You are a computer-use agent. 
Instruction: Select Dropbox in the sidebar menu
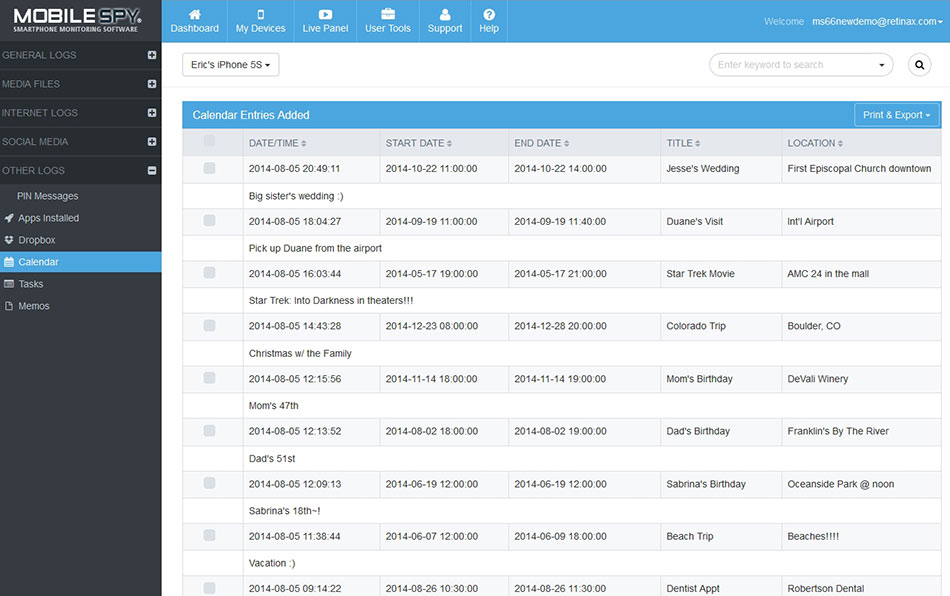pyautogui.click(x=37, y=240)
